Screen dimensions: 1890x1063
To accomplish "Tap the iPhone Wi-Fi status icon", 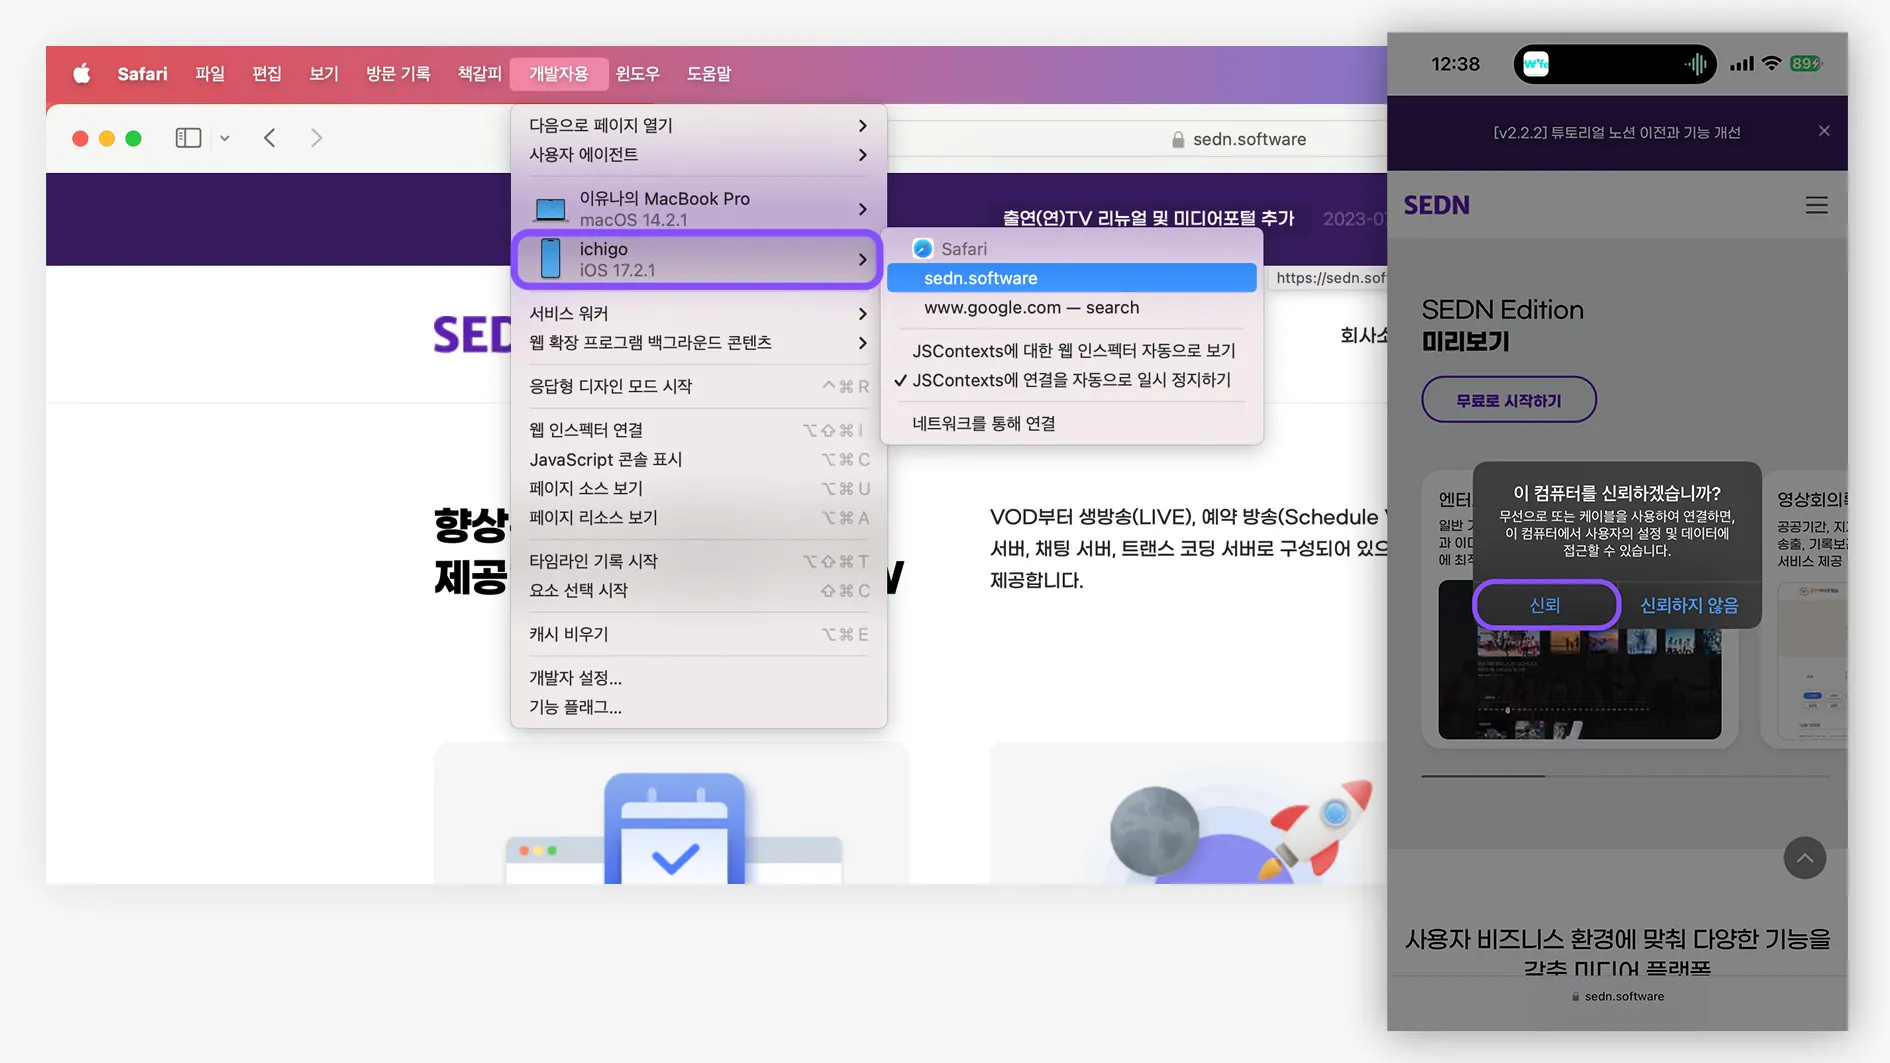I will [1771, 64].
